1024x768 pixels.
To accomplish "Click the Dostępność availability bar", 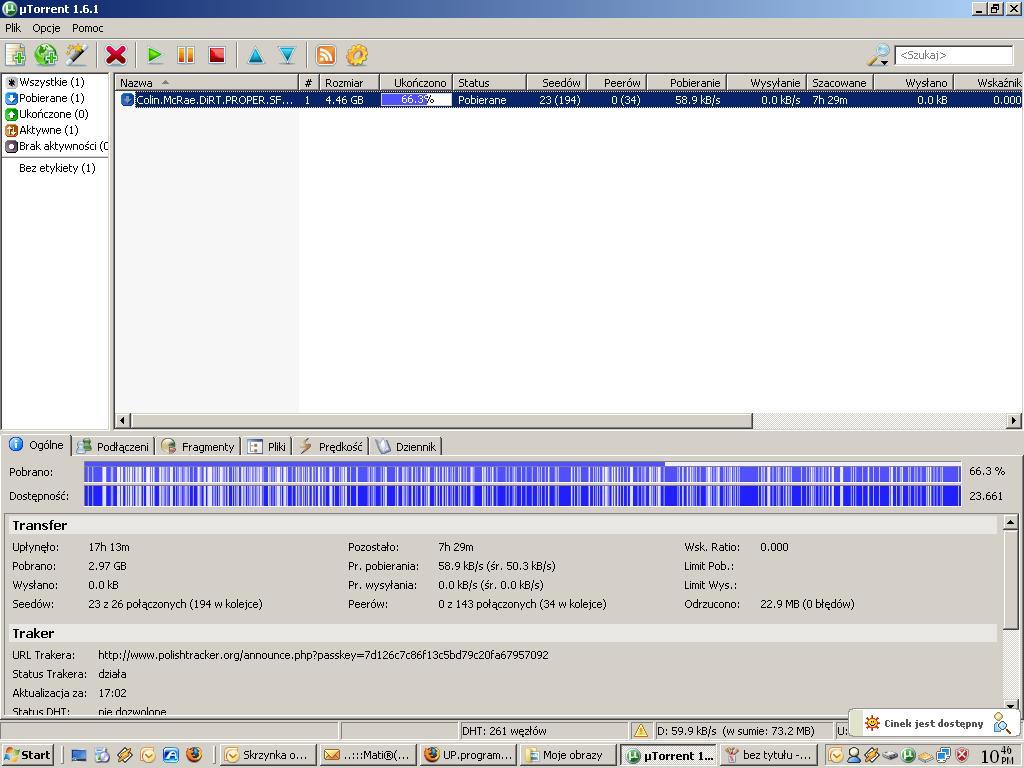I will 522,496.
